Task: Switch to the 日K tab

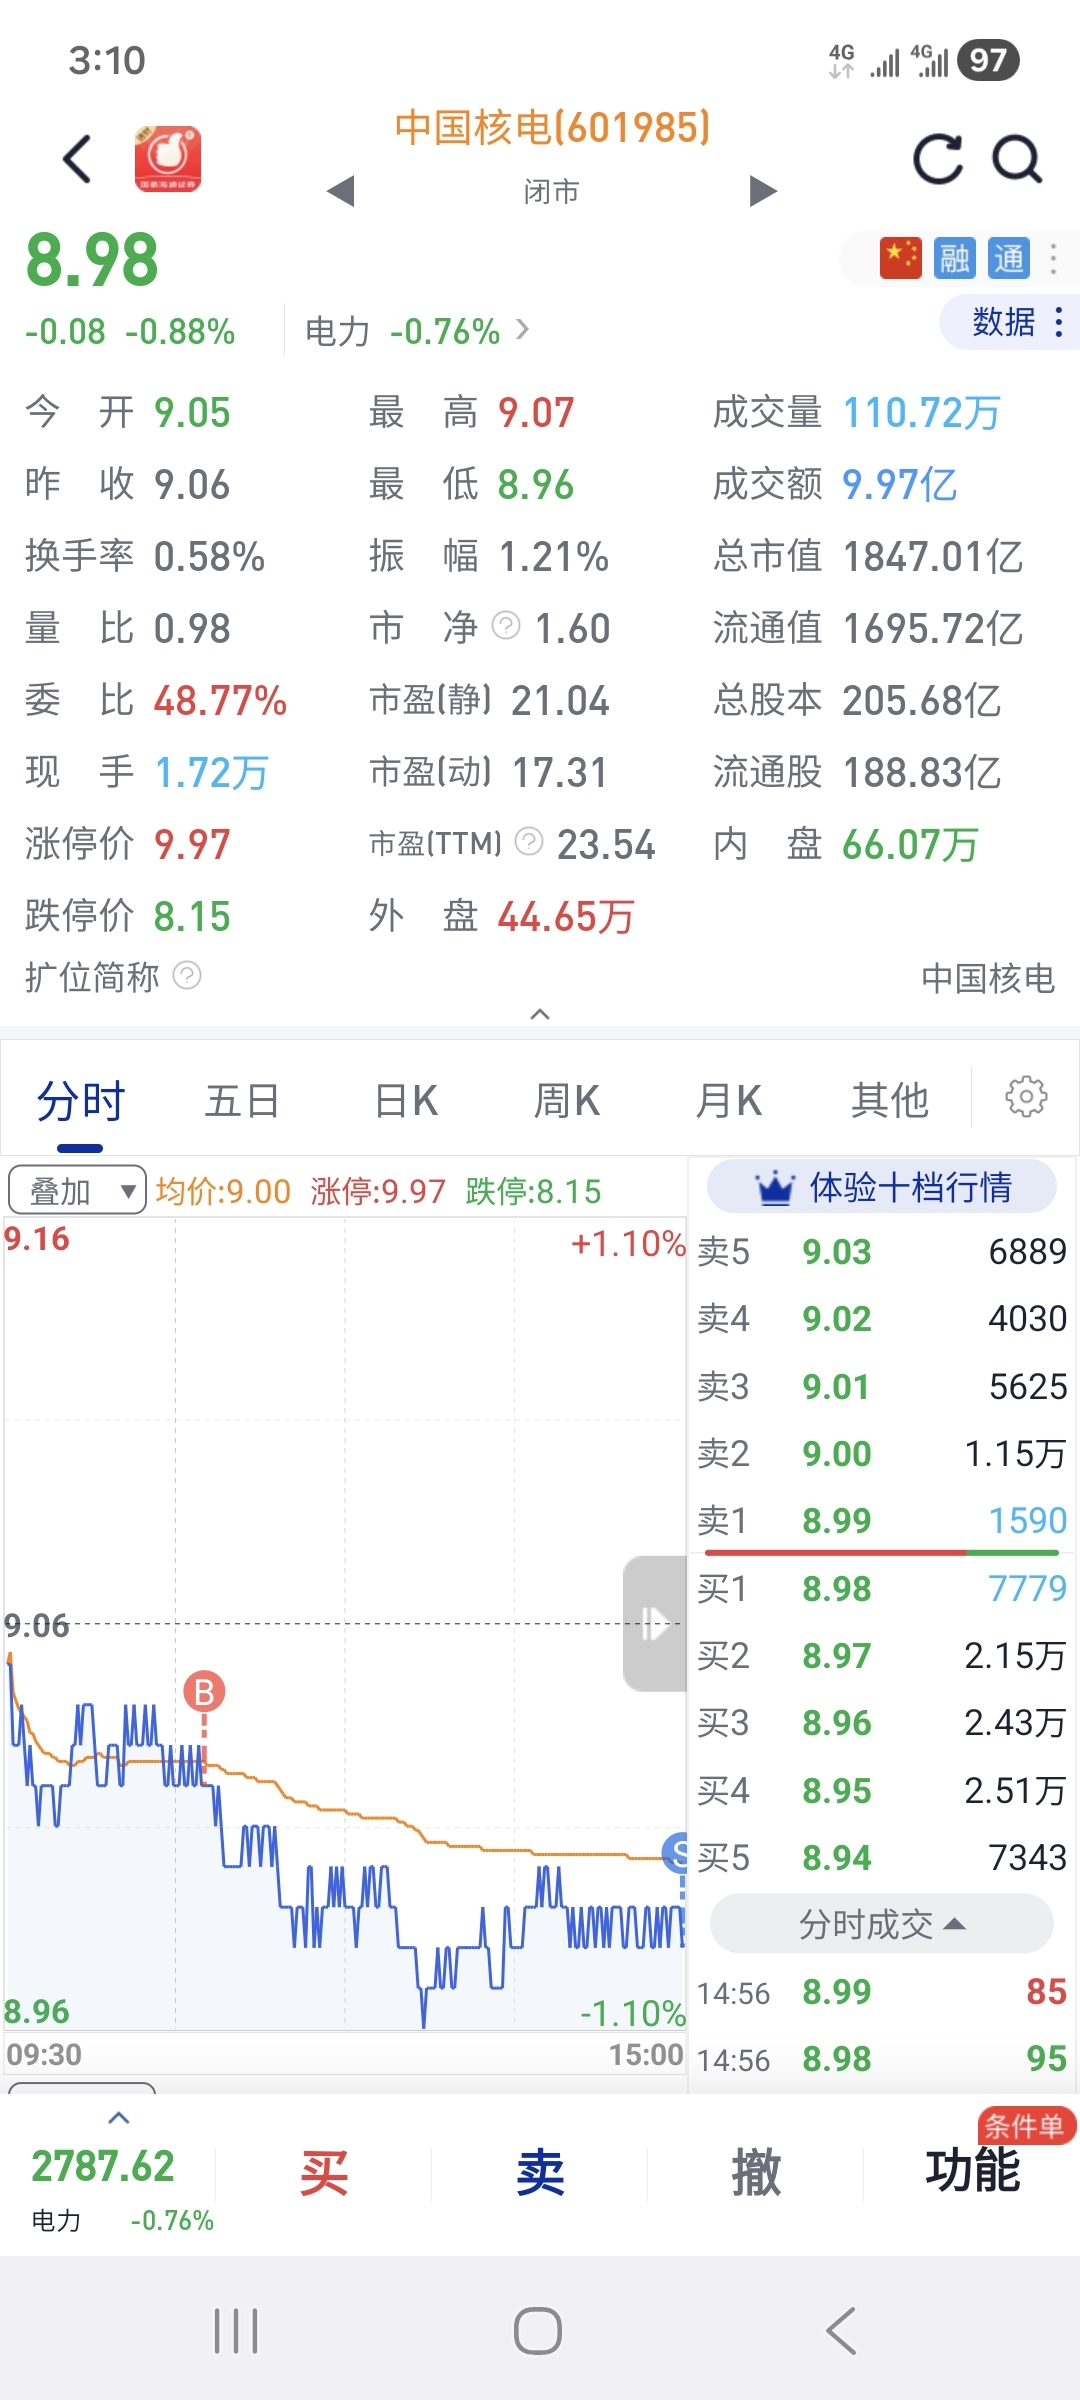Action: pyautogui.click(x=405, y=1101)
